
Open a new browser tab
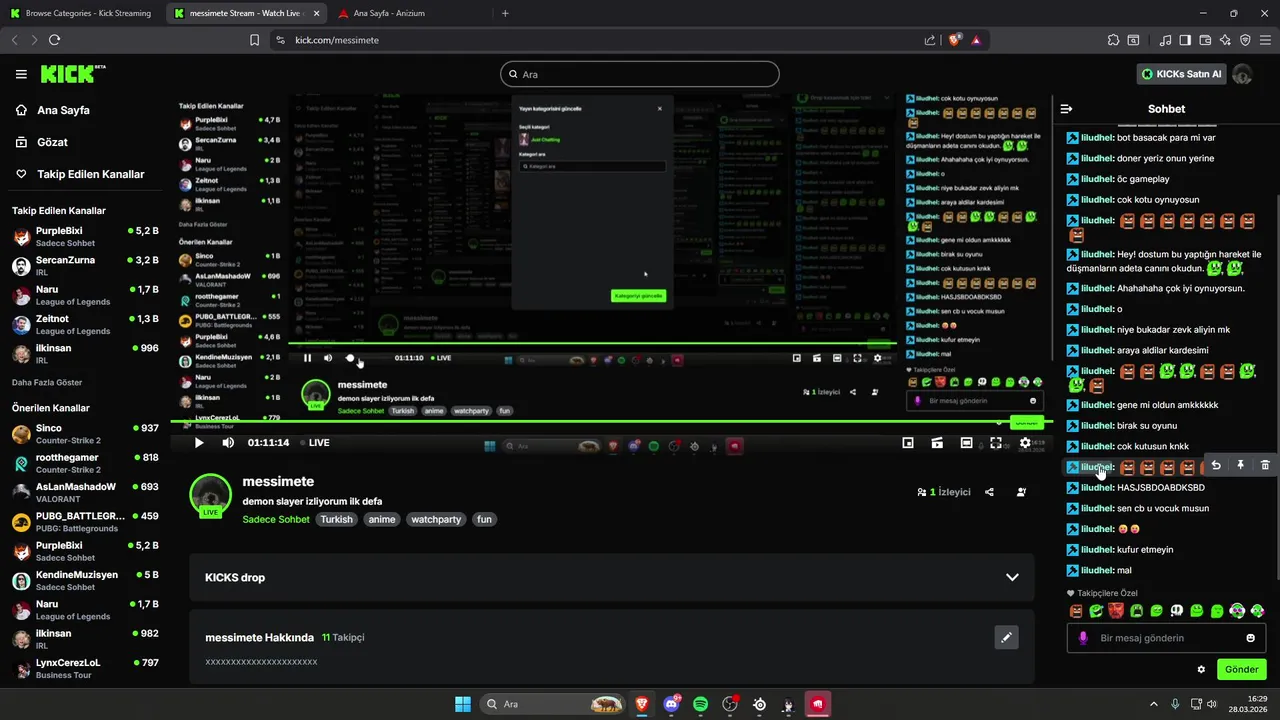505,13
